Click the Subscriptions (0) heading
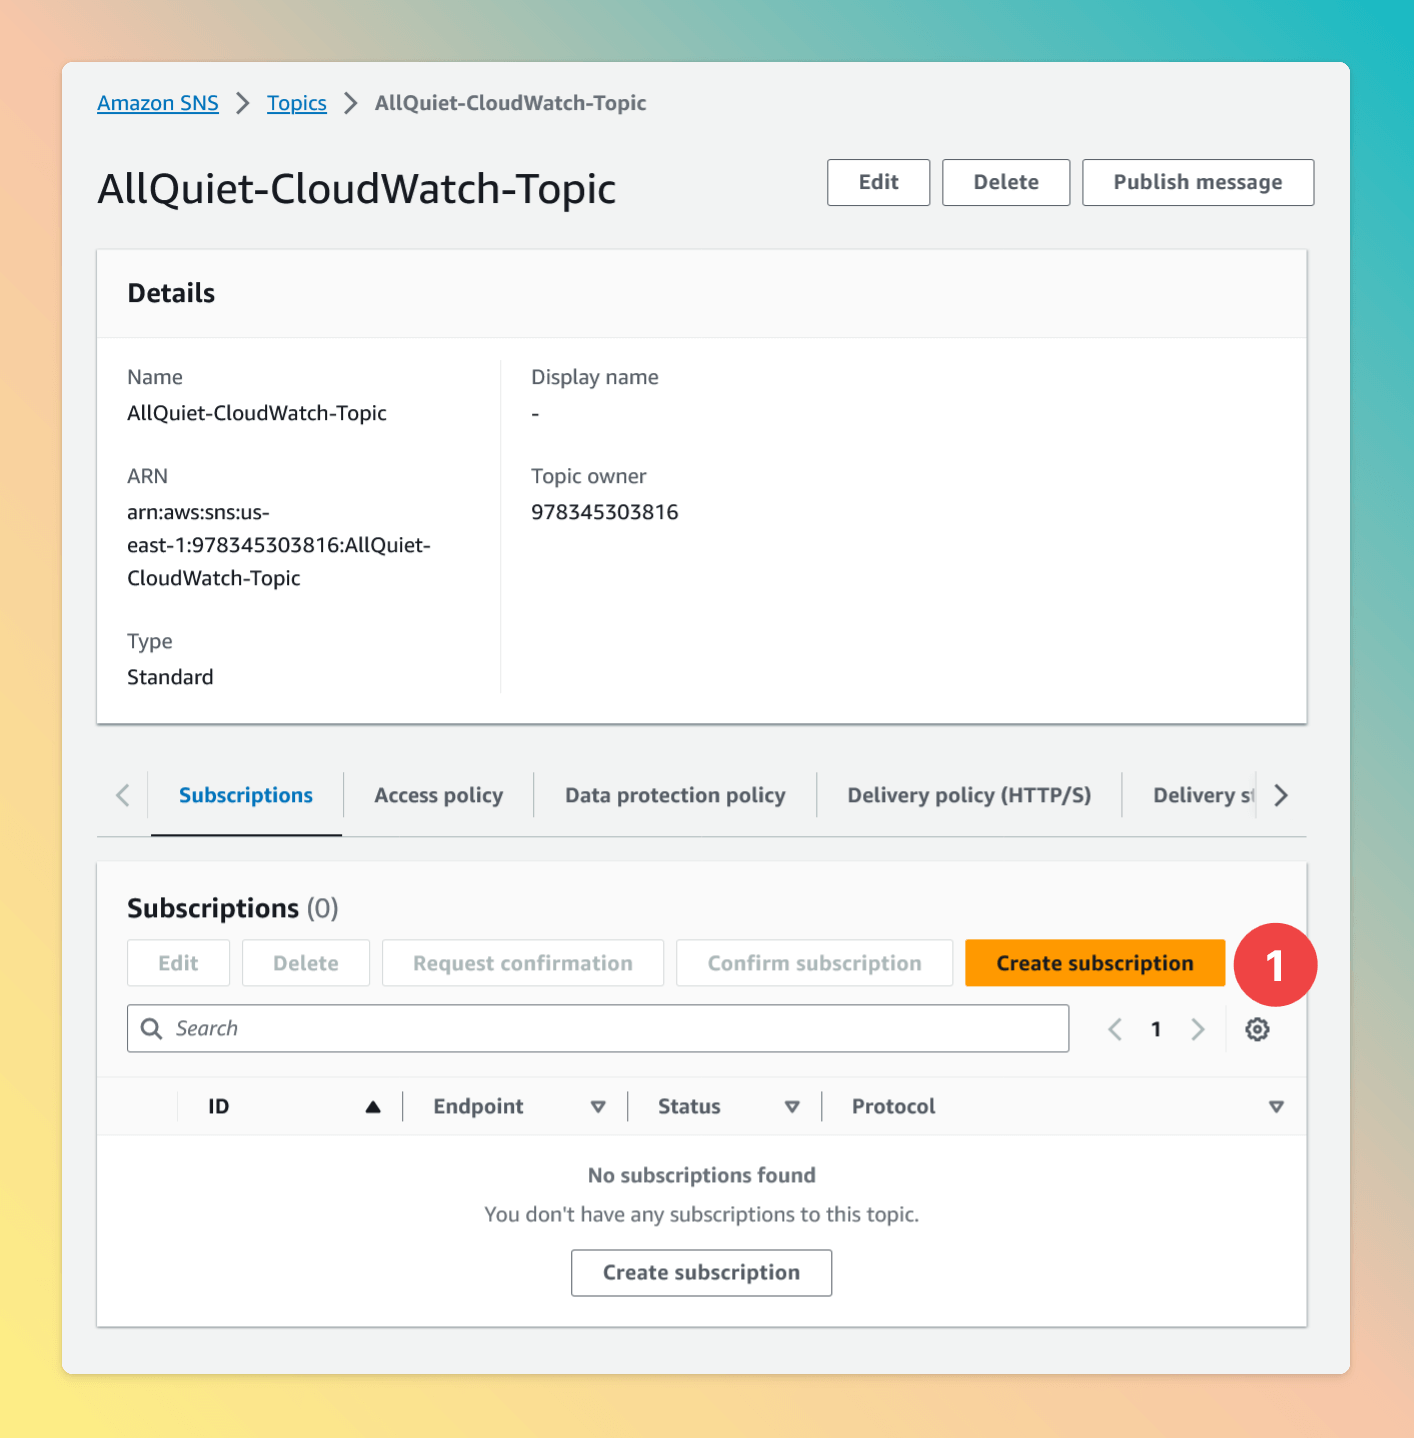Screen dimensions: 1414x1438 coord(233,908)
